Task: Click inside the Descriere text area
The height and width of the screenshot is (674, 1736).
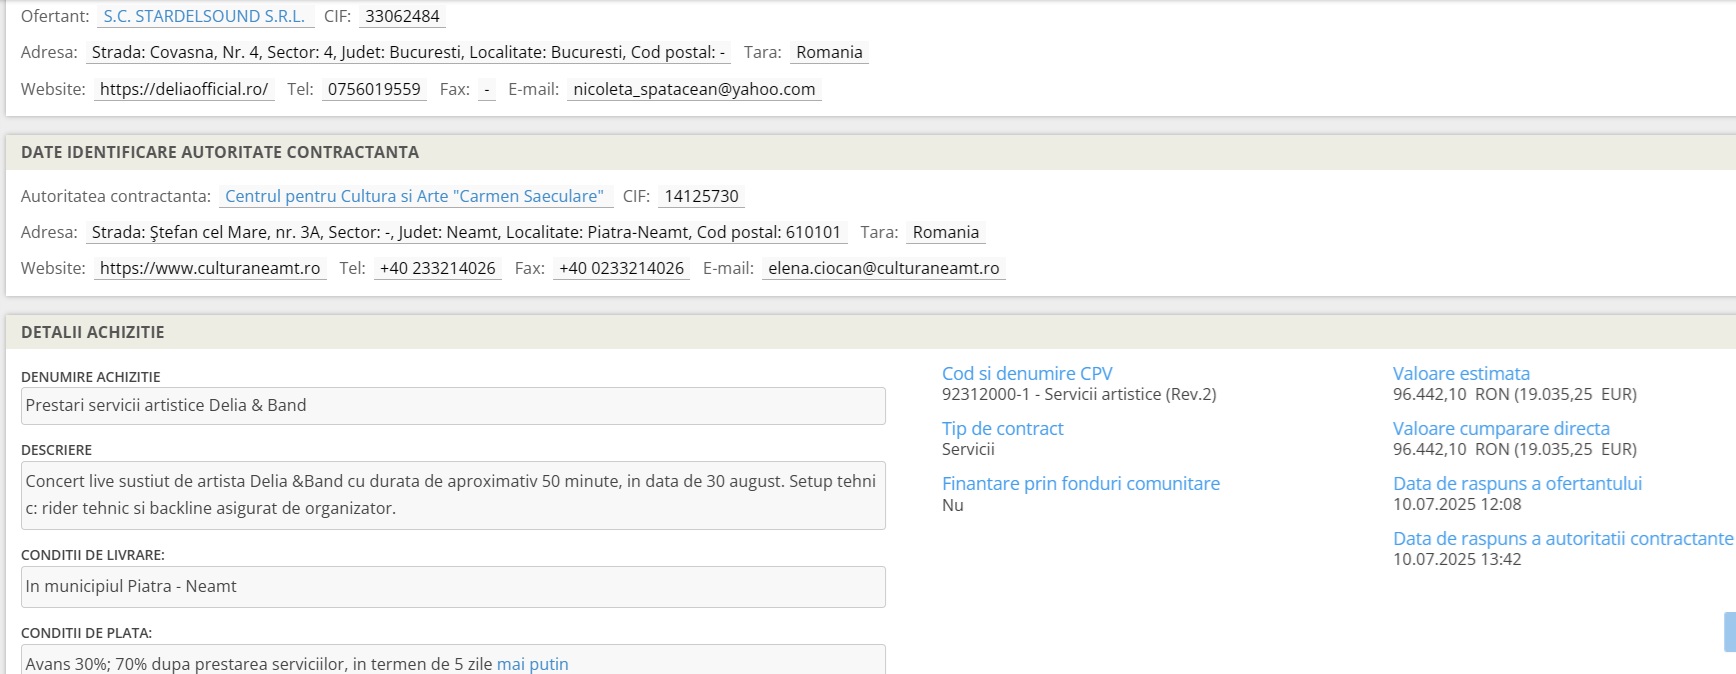Action: click(453, 495)
